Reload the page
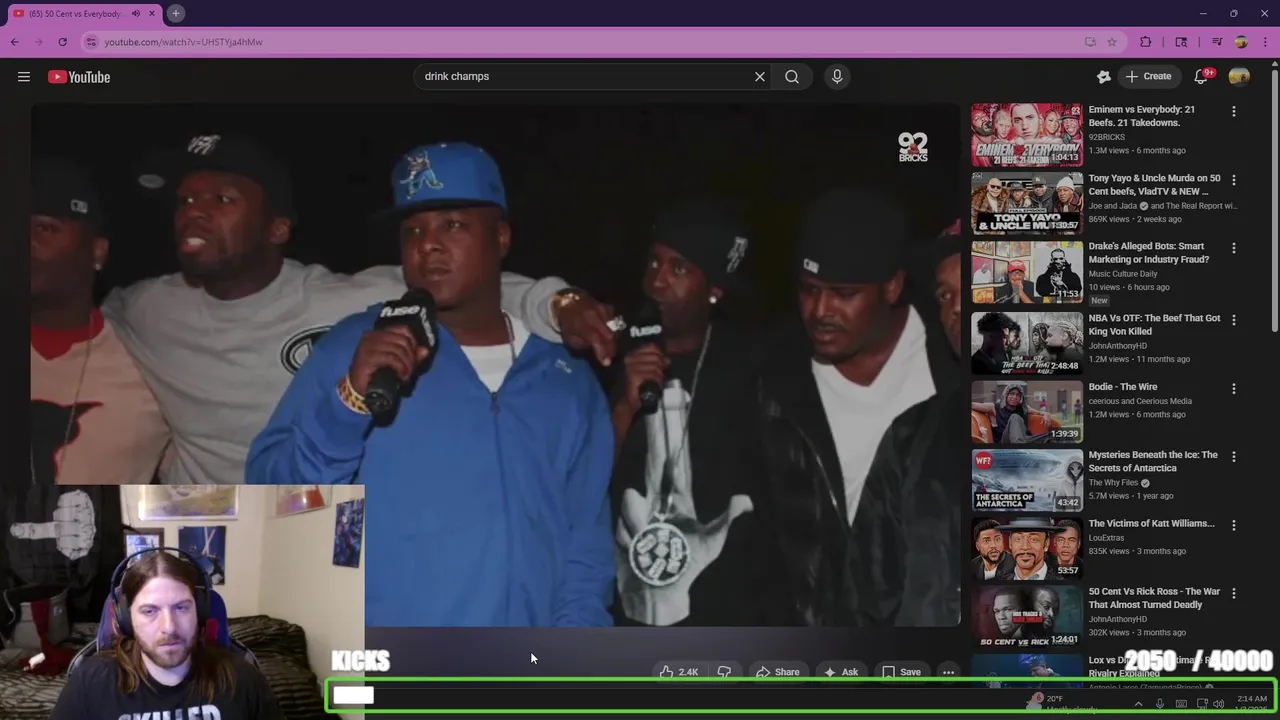The width and height of the screenshot is (1280, 720). [x=62, y=42]
